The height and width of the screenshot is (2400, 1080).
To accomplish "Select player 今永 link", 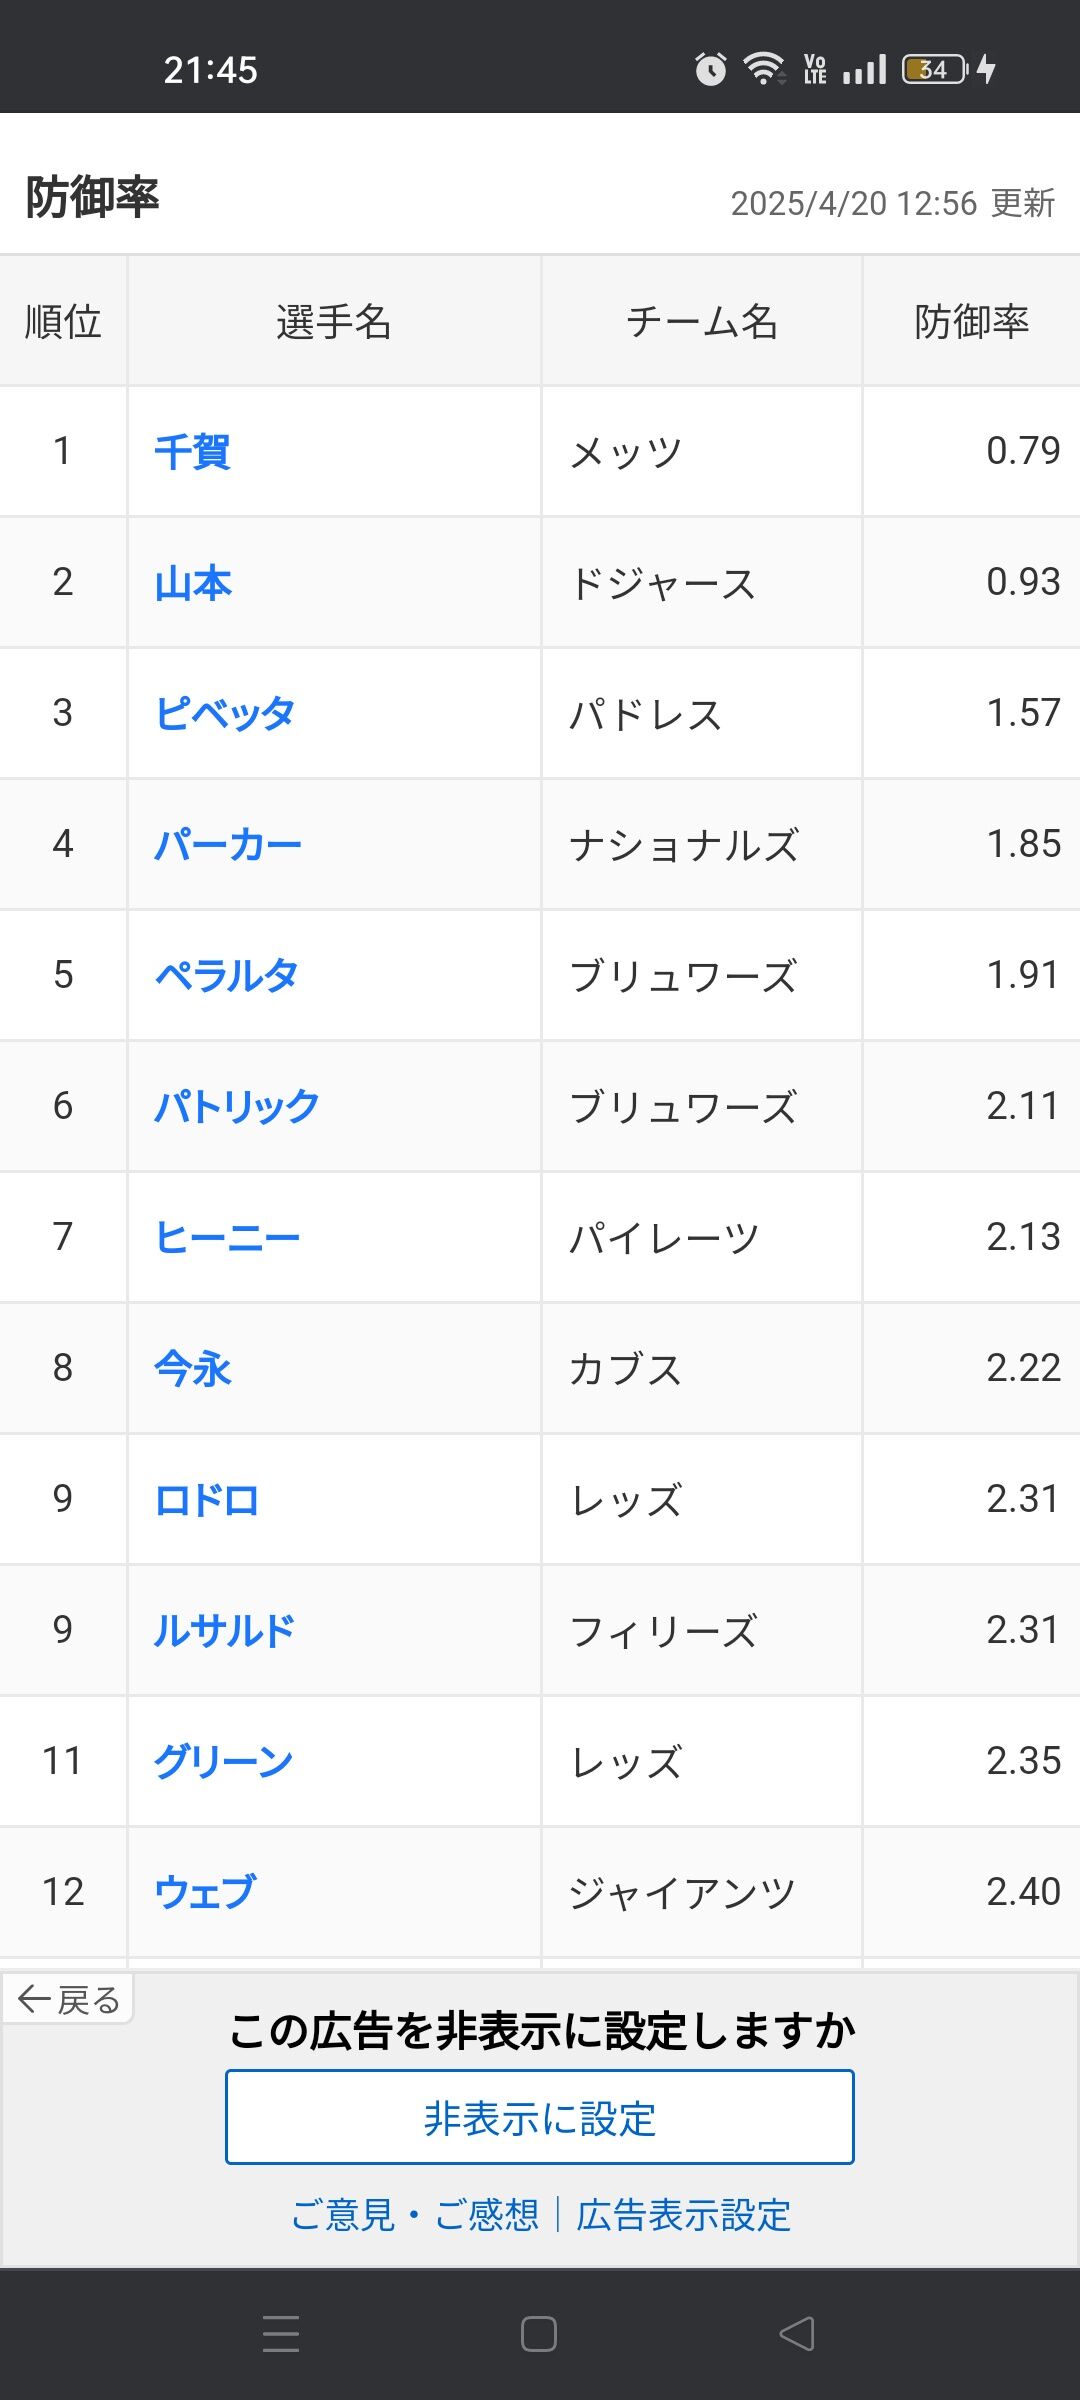I will [x=193, y=1369].
